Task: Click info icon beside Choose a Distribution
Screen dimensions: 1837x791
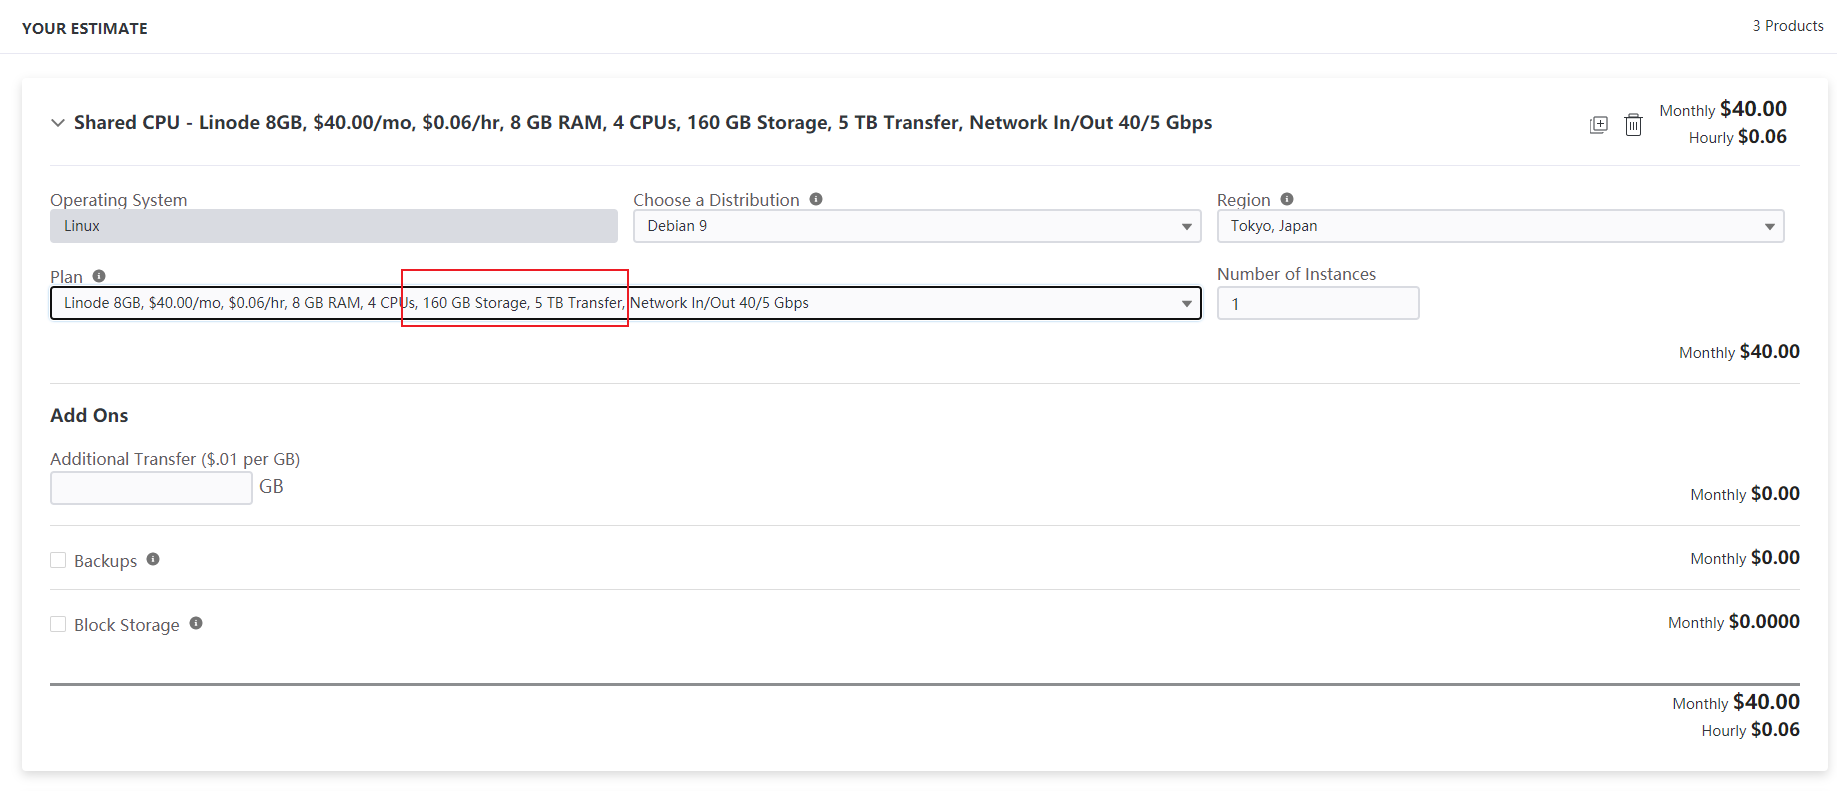Action: point(816,199)
